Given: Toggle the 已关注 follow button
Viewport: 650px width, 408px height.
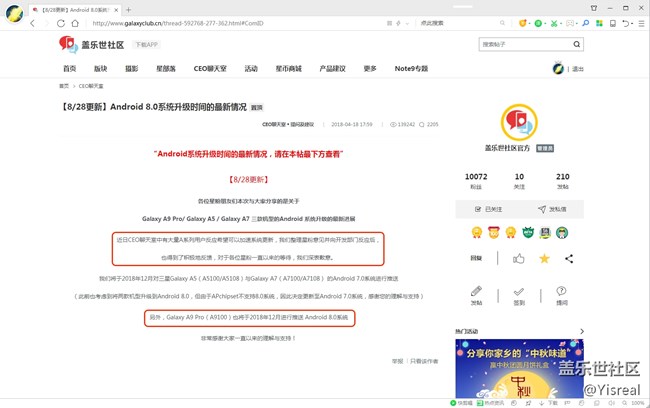Looking at the screenshot, I should 488,209.
